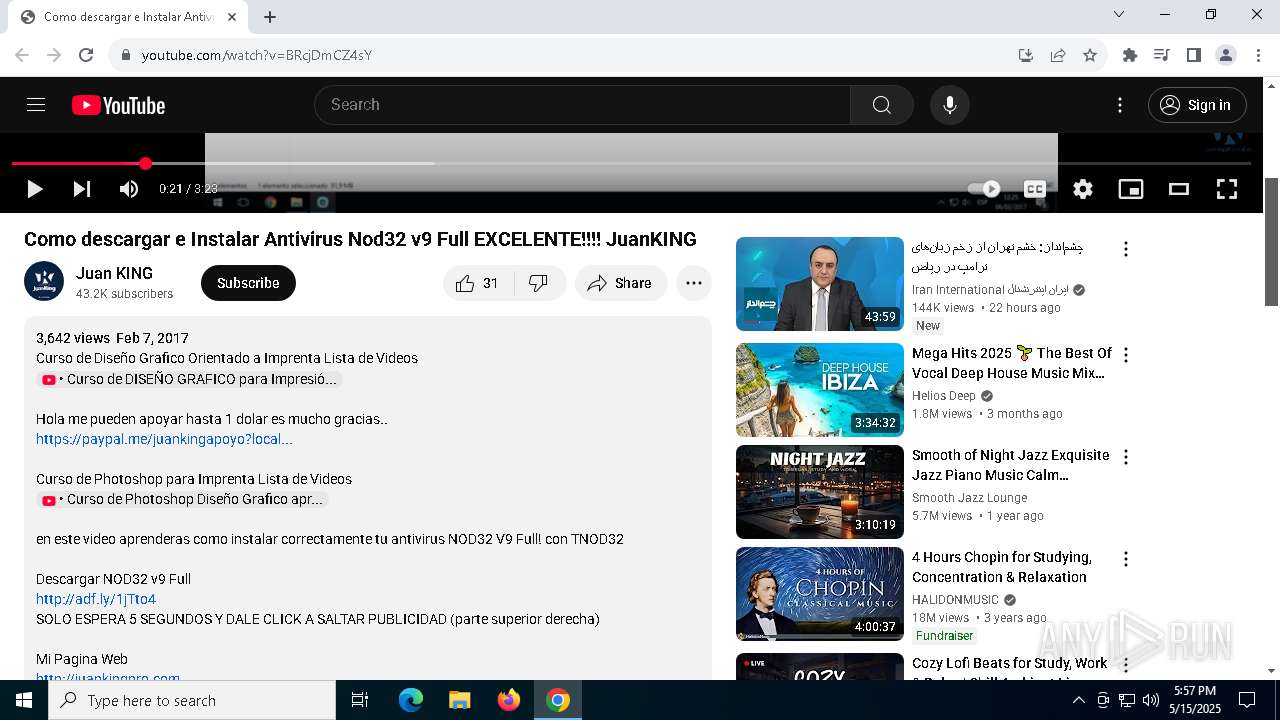Screen dimensions: 1280x720
Task: Play the video
Action: click(x=34, y=189)
